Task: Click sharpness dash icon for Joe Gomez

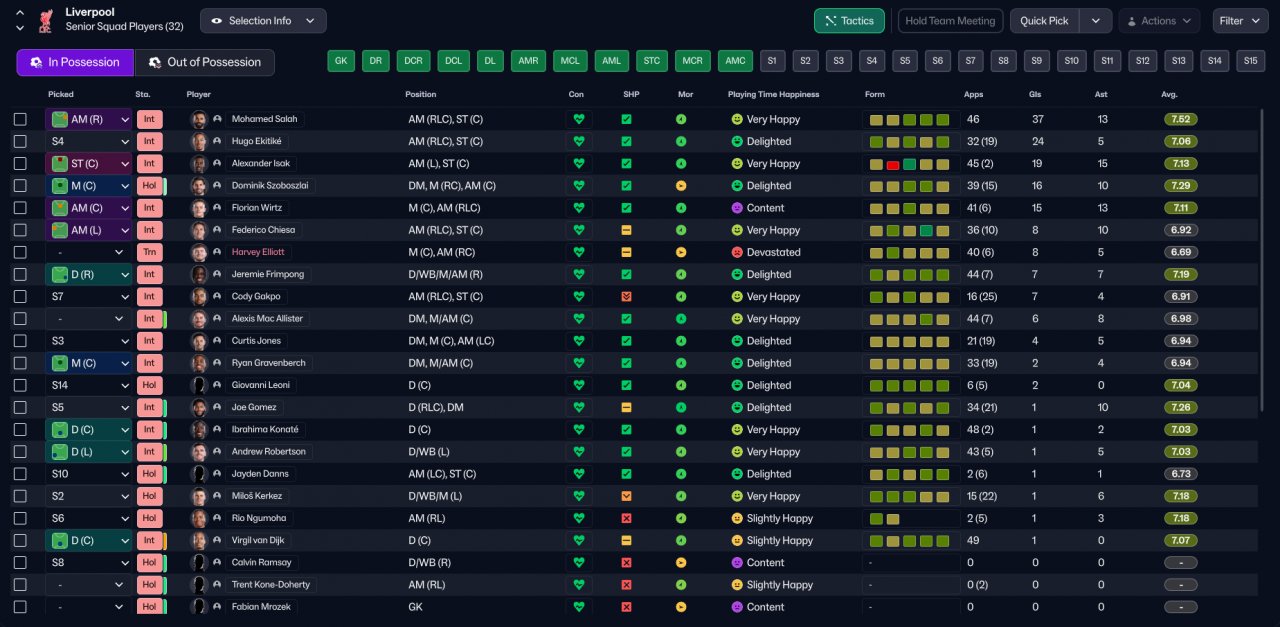Action: (626, 407)
